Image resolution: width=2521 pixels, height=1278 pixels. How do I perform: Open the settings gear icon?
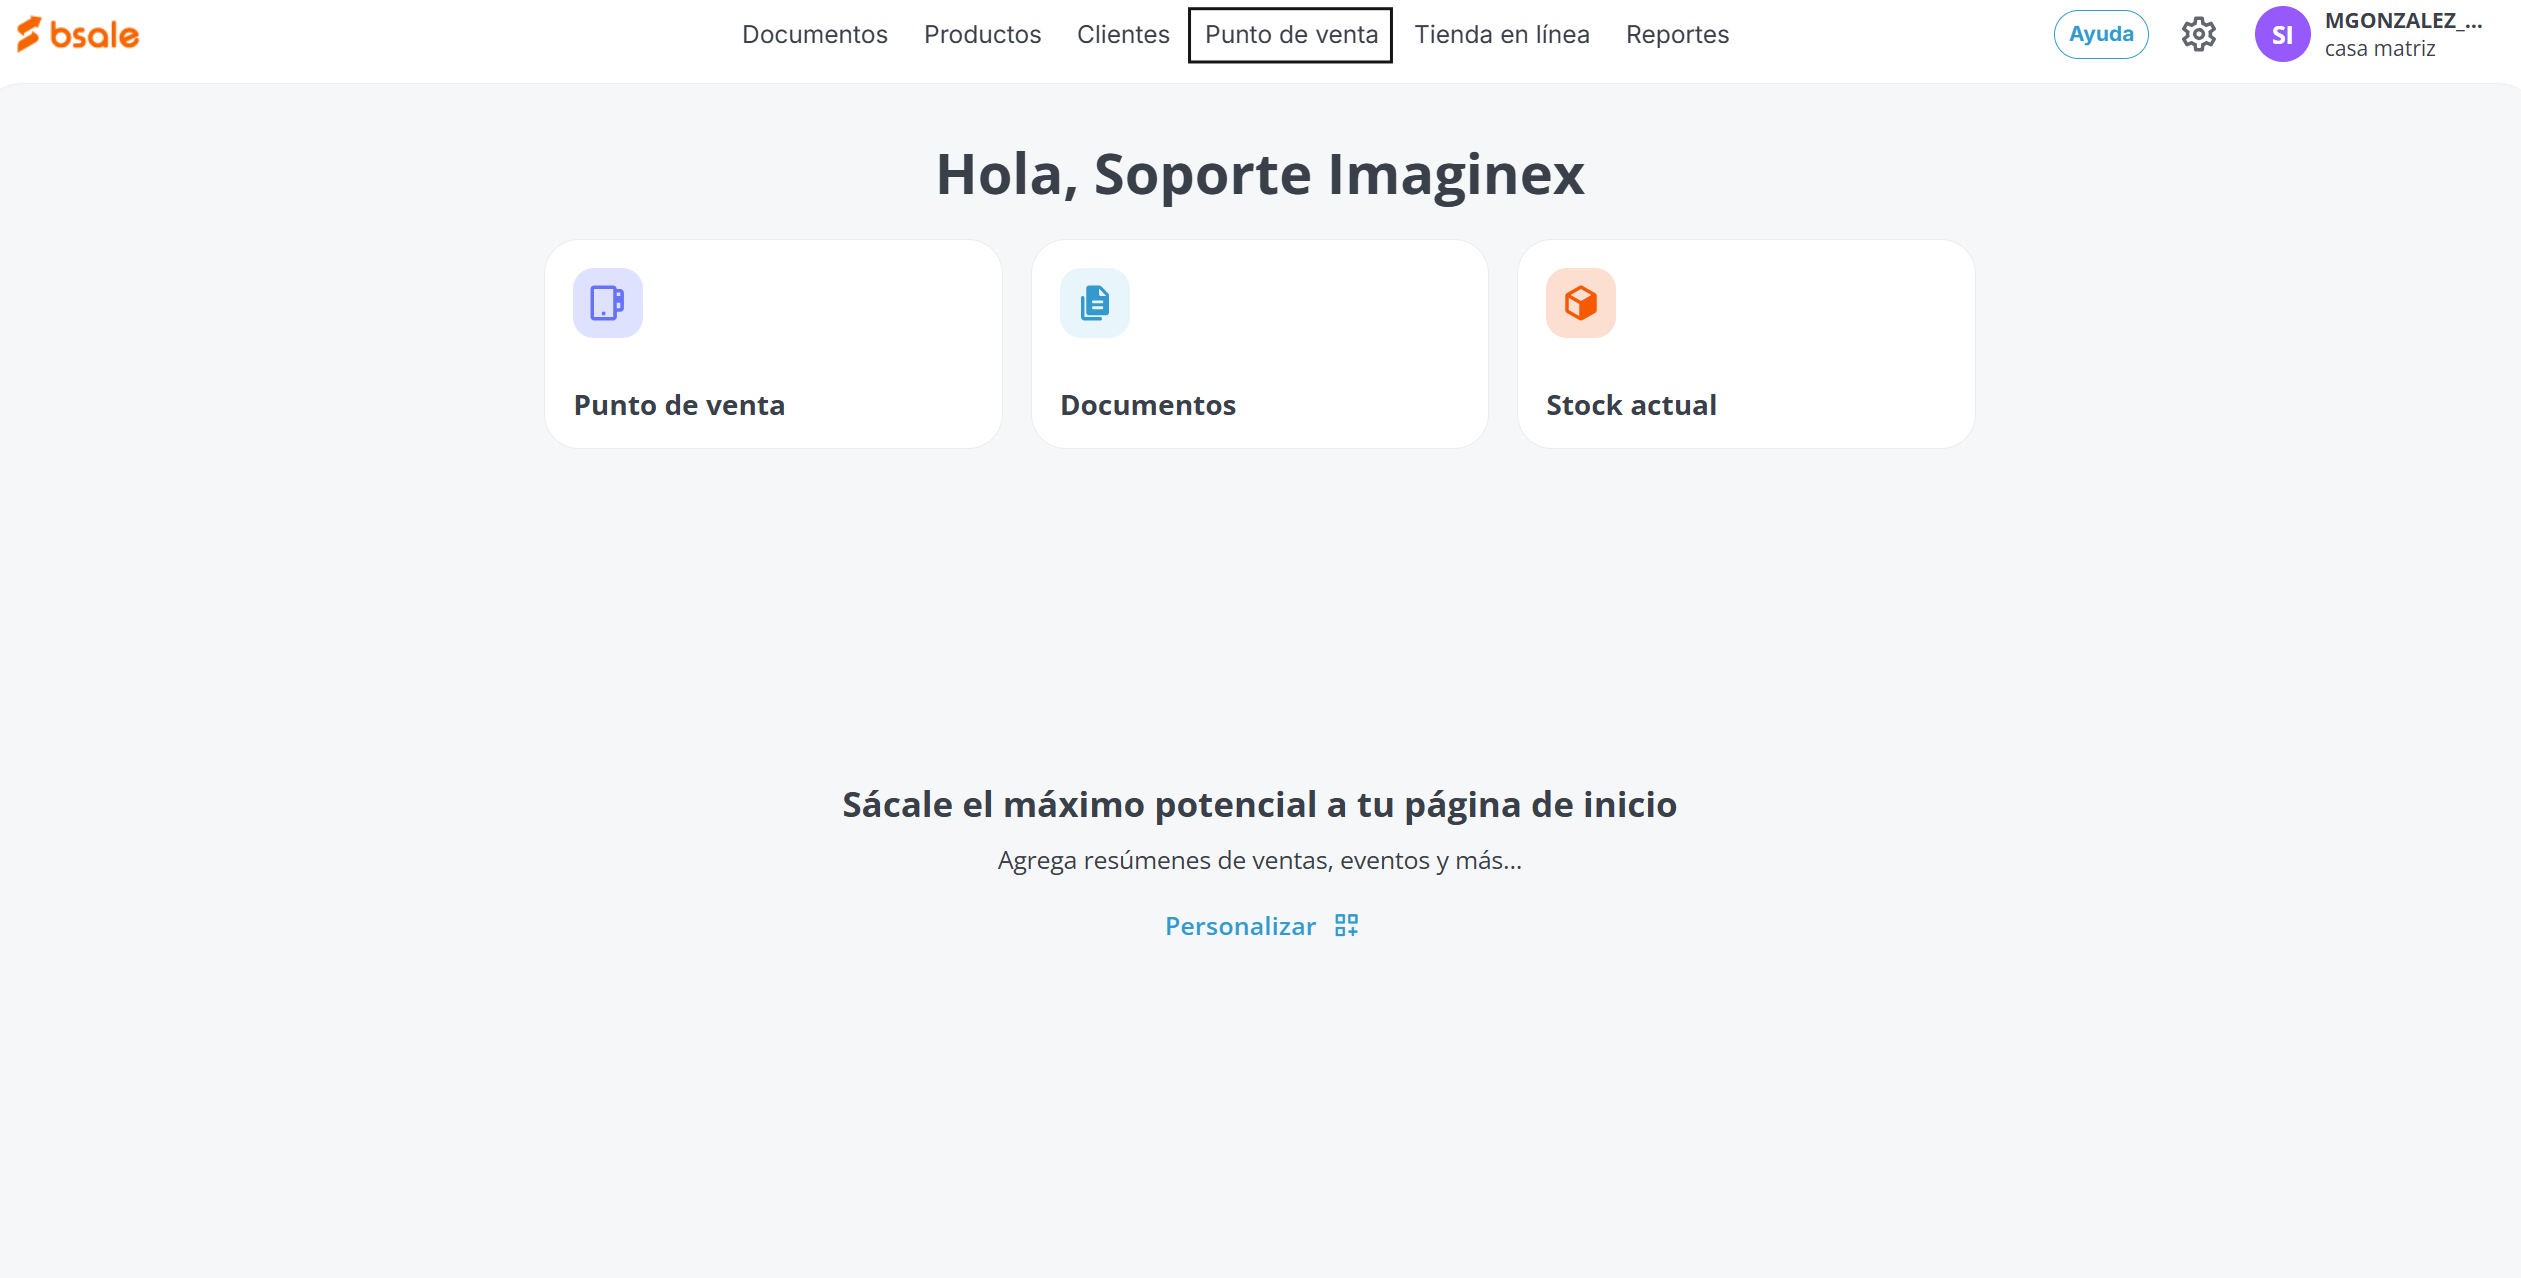2198,35
